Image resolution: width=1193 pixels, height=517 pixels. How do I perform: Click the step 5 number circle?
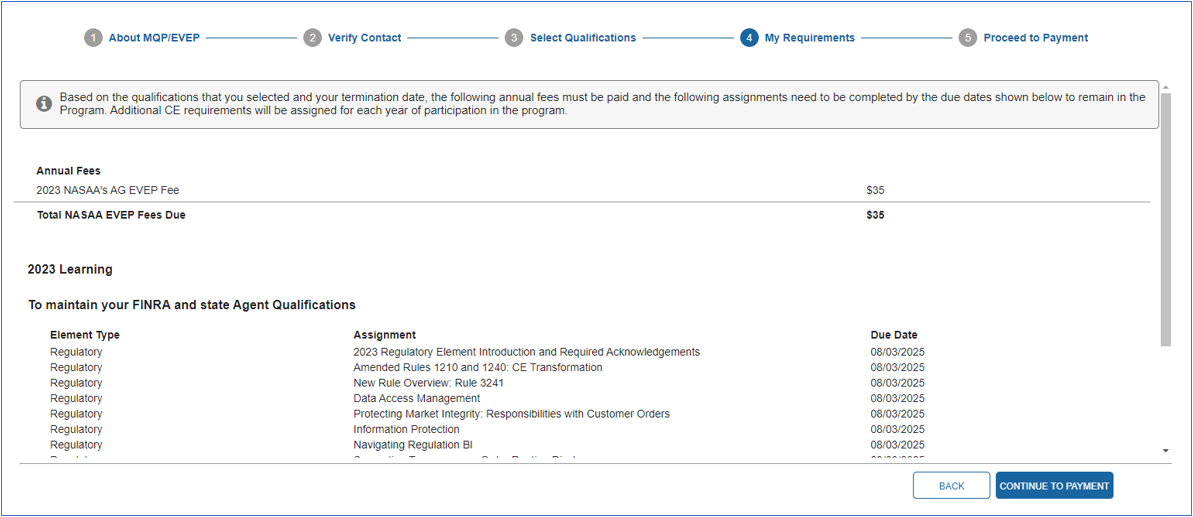(967, 38)
